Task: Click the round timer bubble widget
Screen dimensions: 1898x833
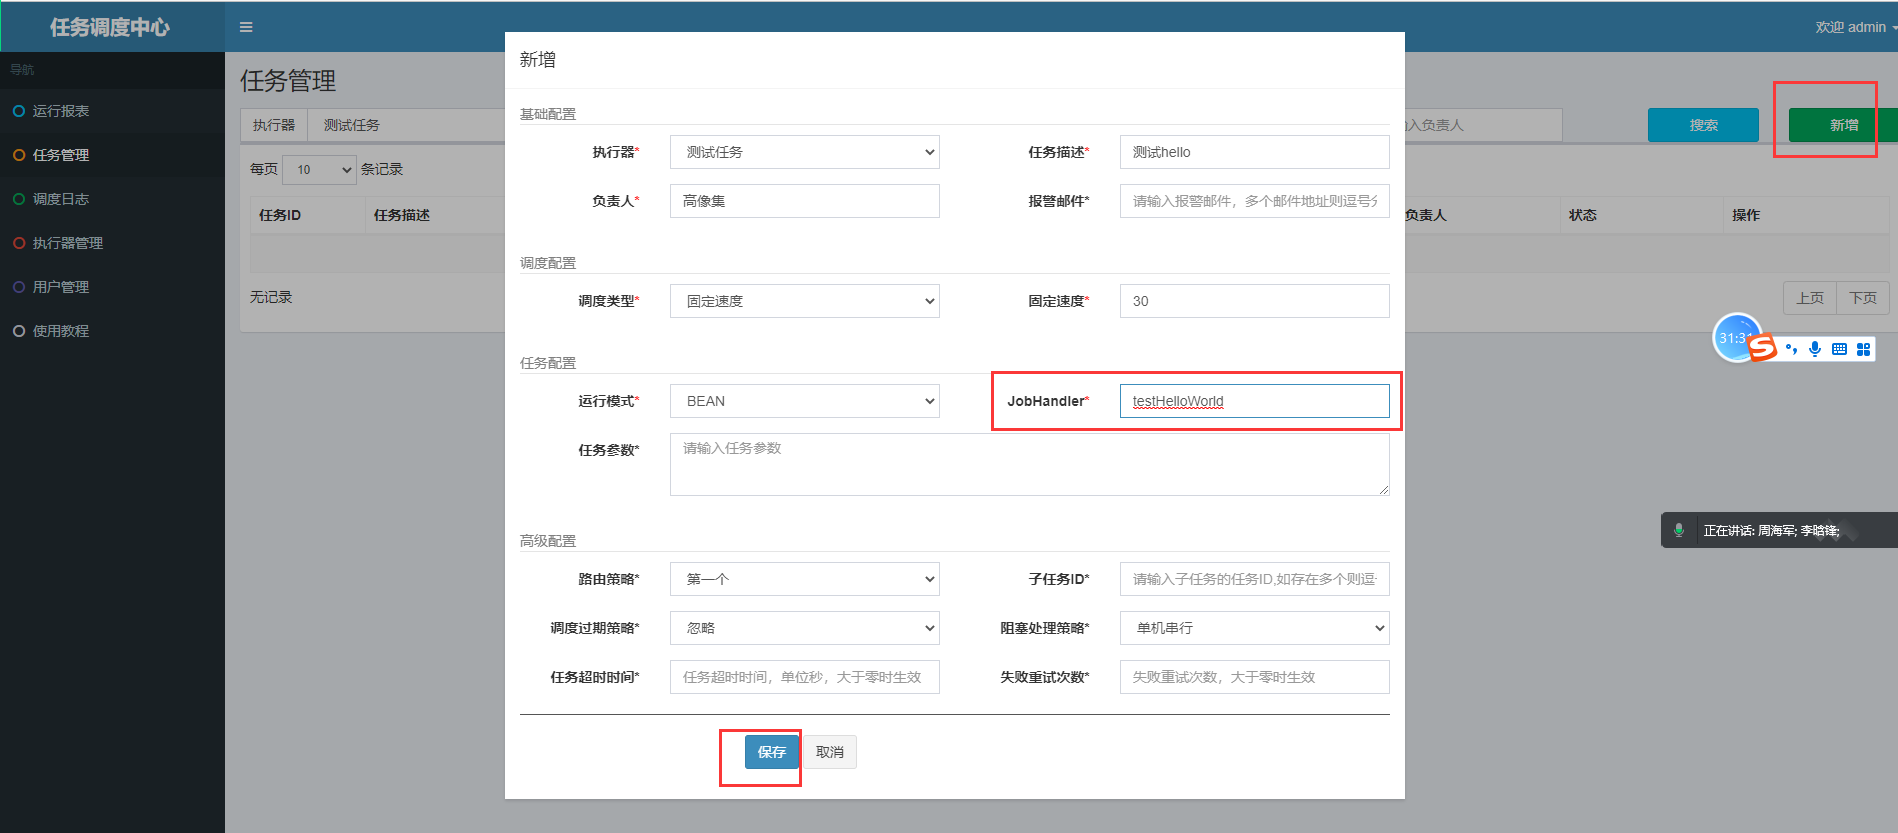Action: 1735,338
